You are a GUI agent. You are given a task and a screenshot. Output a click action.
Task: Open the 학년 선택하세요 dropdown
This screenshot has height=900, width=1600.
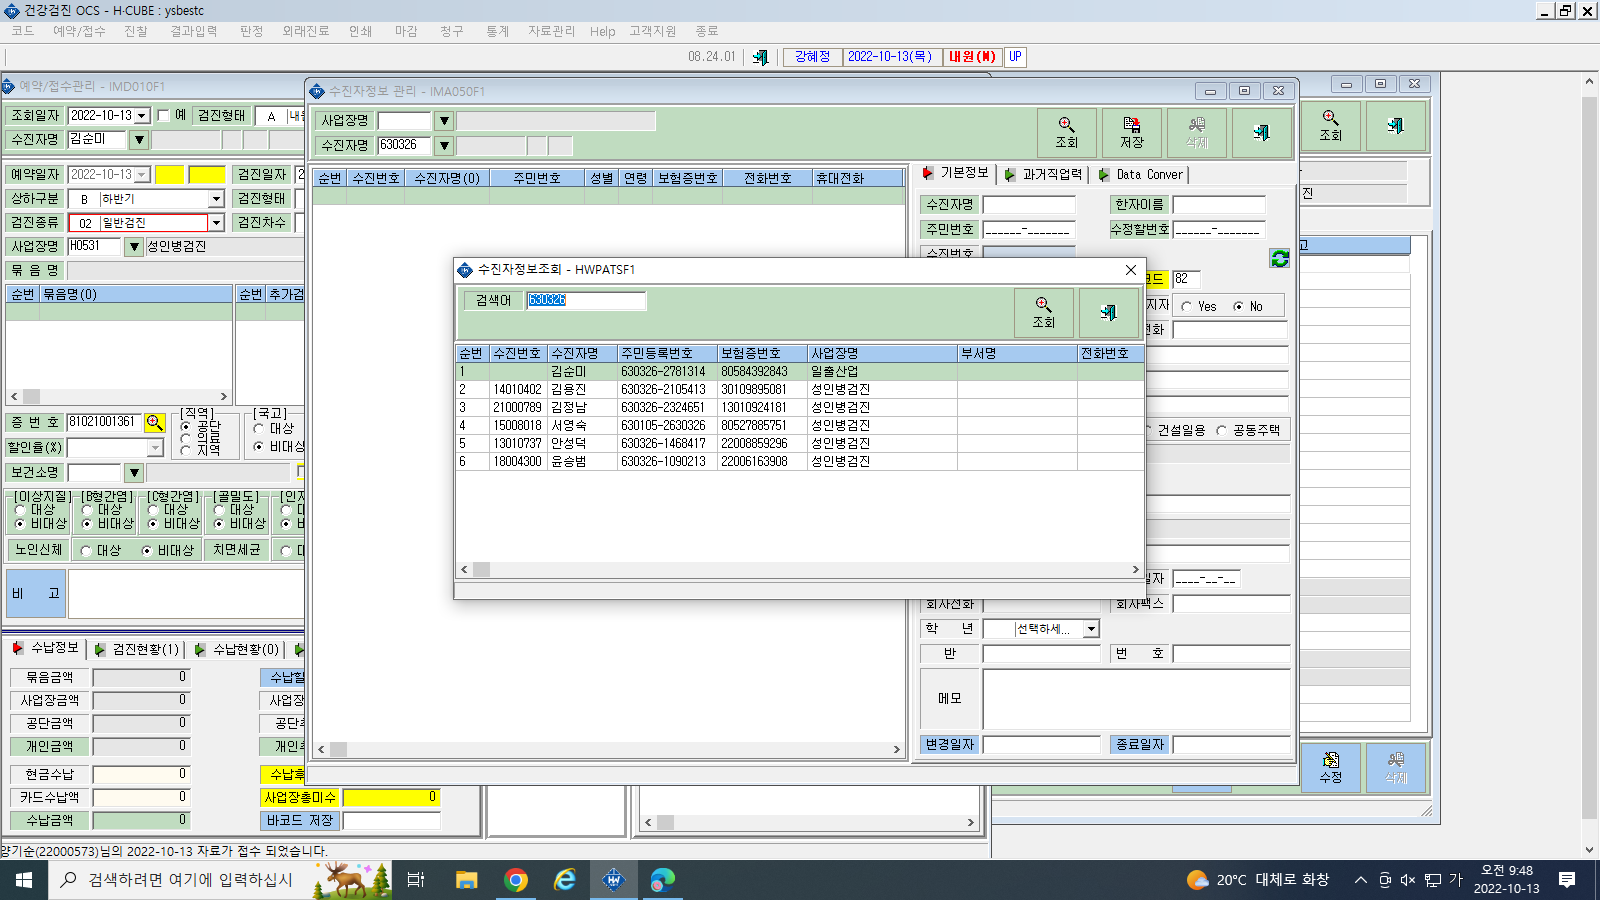[1092, 629]
